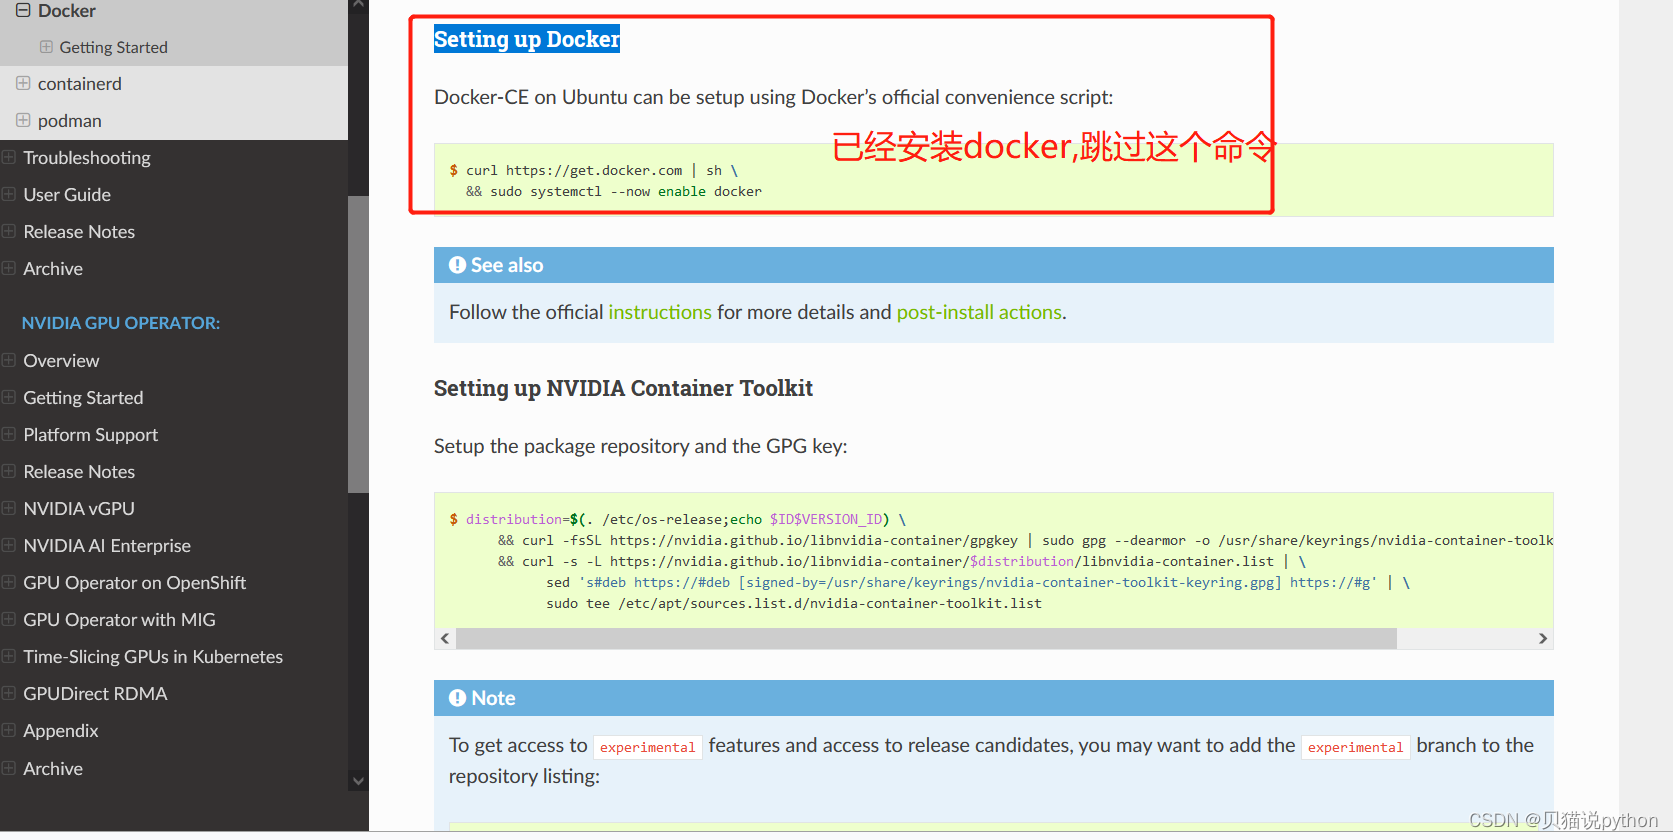
Task: Open Time-Slicing GPUs in Kubernetes page
Action: click(153, 657)
